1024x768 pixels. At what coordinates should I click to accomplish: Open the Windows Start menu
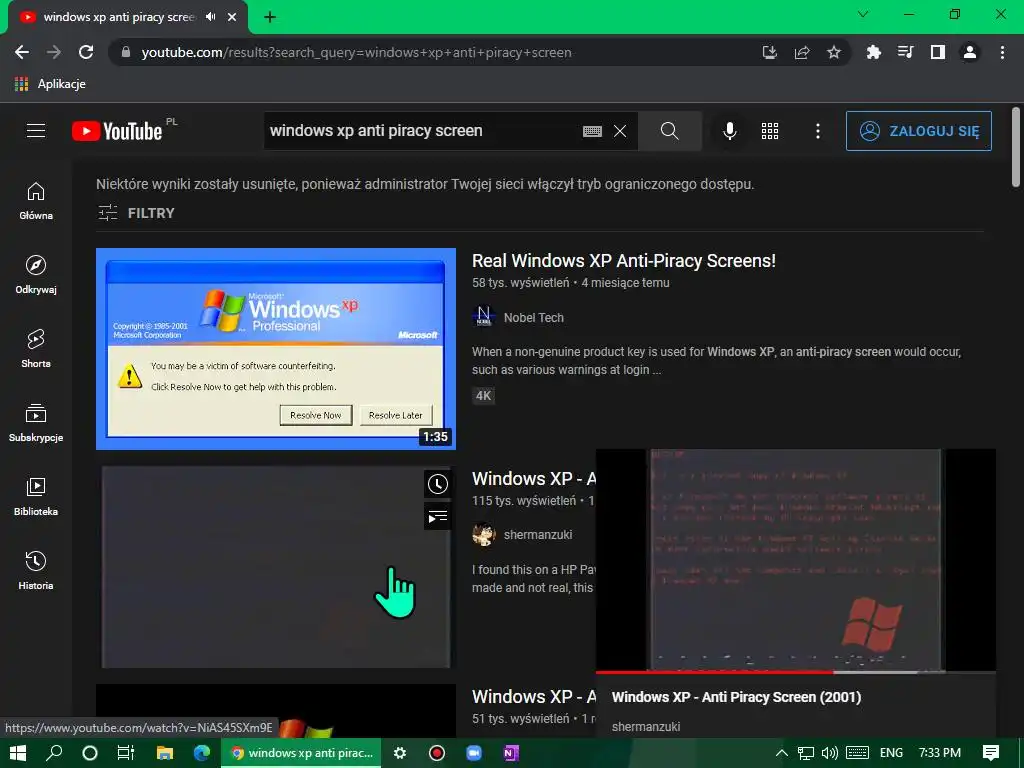[18, 753]
